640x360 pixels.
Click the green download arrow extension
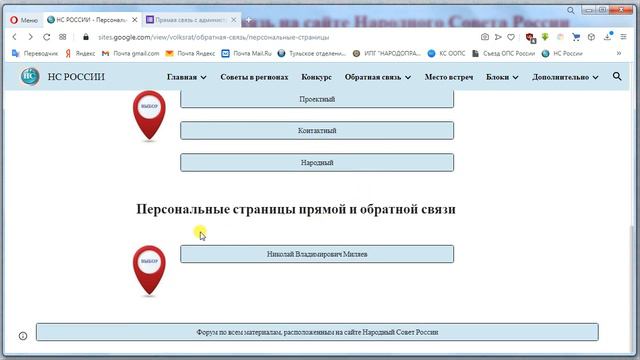tap(545, 37)
